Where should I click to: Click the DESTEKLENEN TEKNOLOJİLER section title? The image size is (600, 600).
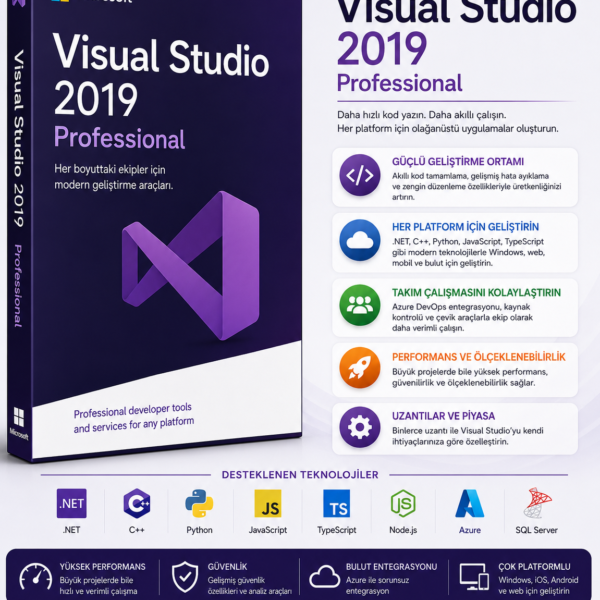tap(300, 475)
